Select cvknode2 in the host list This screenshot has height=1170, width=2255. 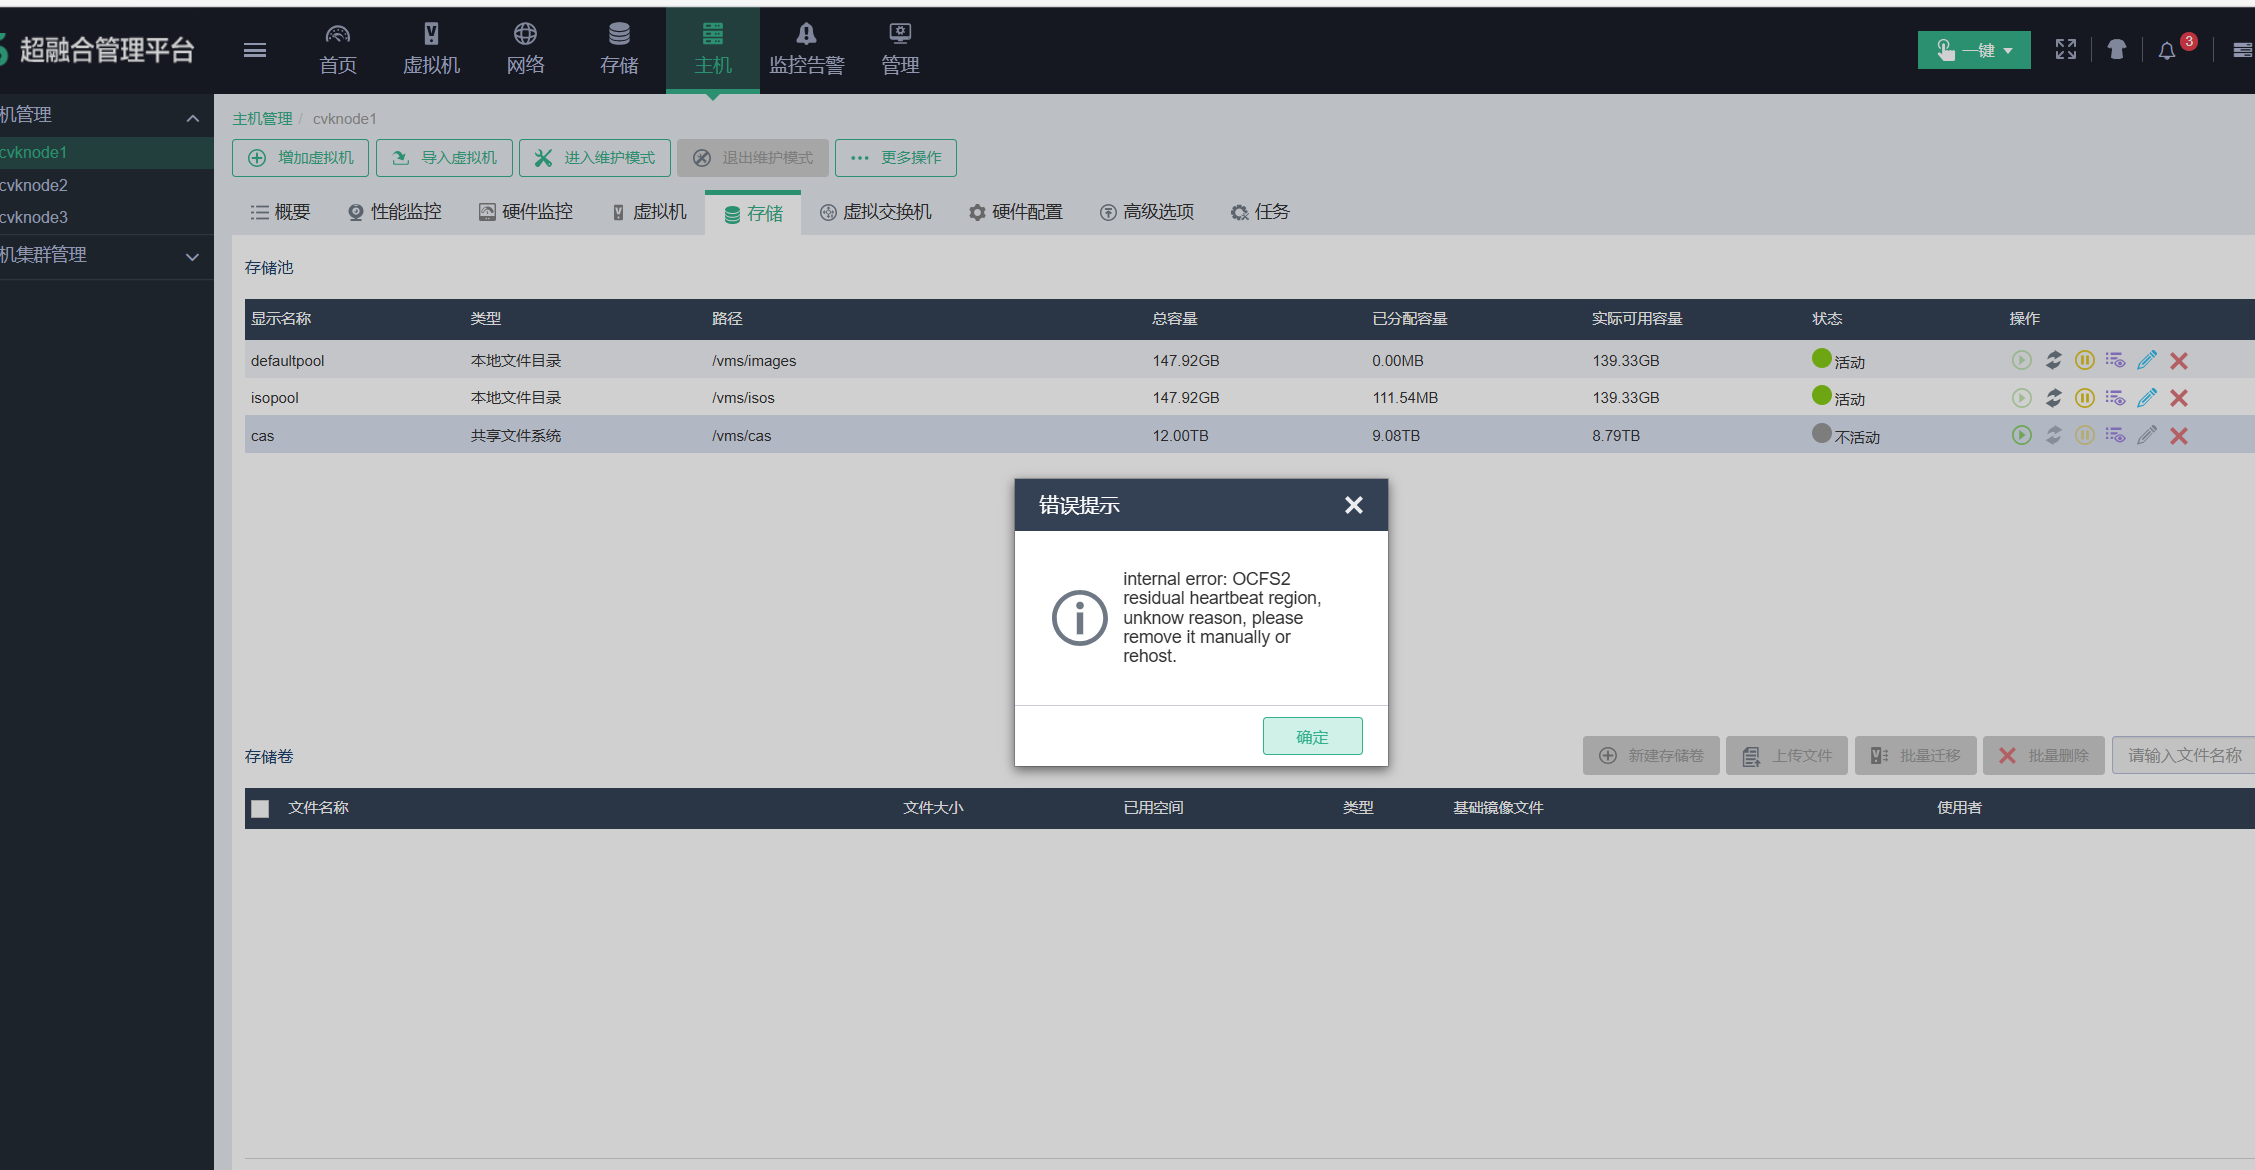pos(34,185)
